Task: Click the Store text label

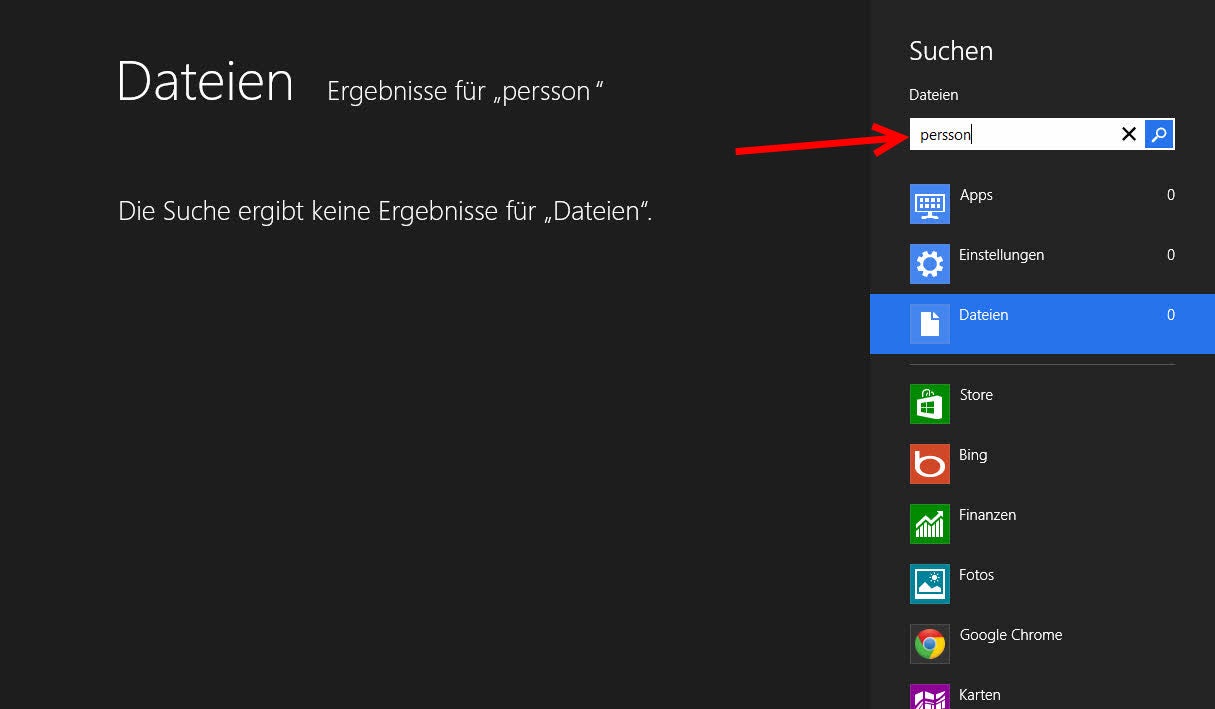Action: [x=976, y=395]
